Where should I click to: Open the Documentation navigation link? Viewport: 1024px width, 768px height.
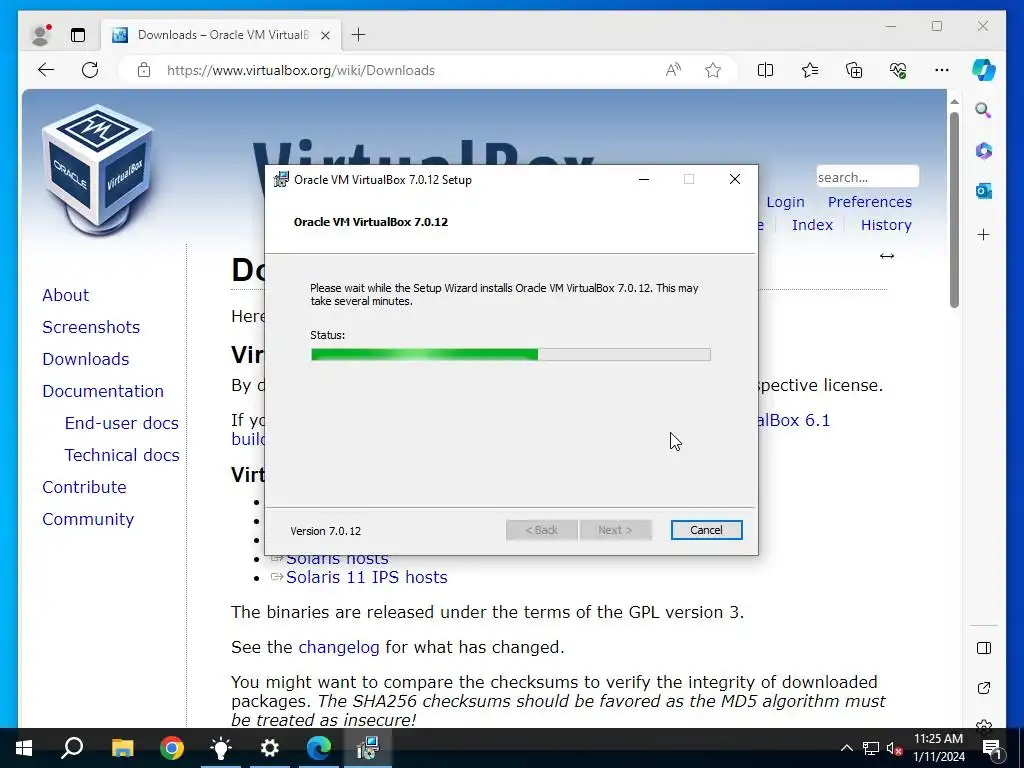[103, 391]
